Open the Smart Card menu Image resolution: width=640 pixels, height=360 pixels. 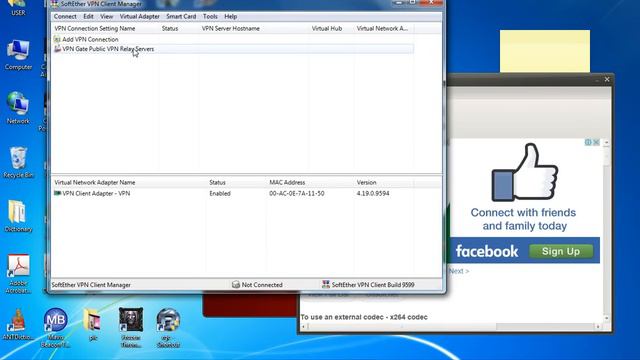coord(181,16)
